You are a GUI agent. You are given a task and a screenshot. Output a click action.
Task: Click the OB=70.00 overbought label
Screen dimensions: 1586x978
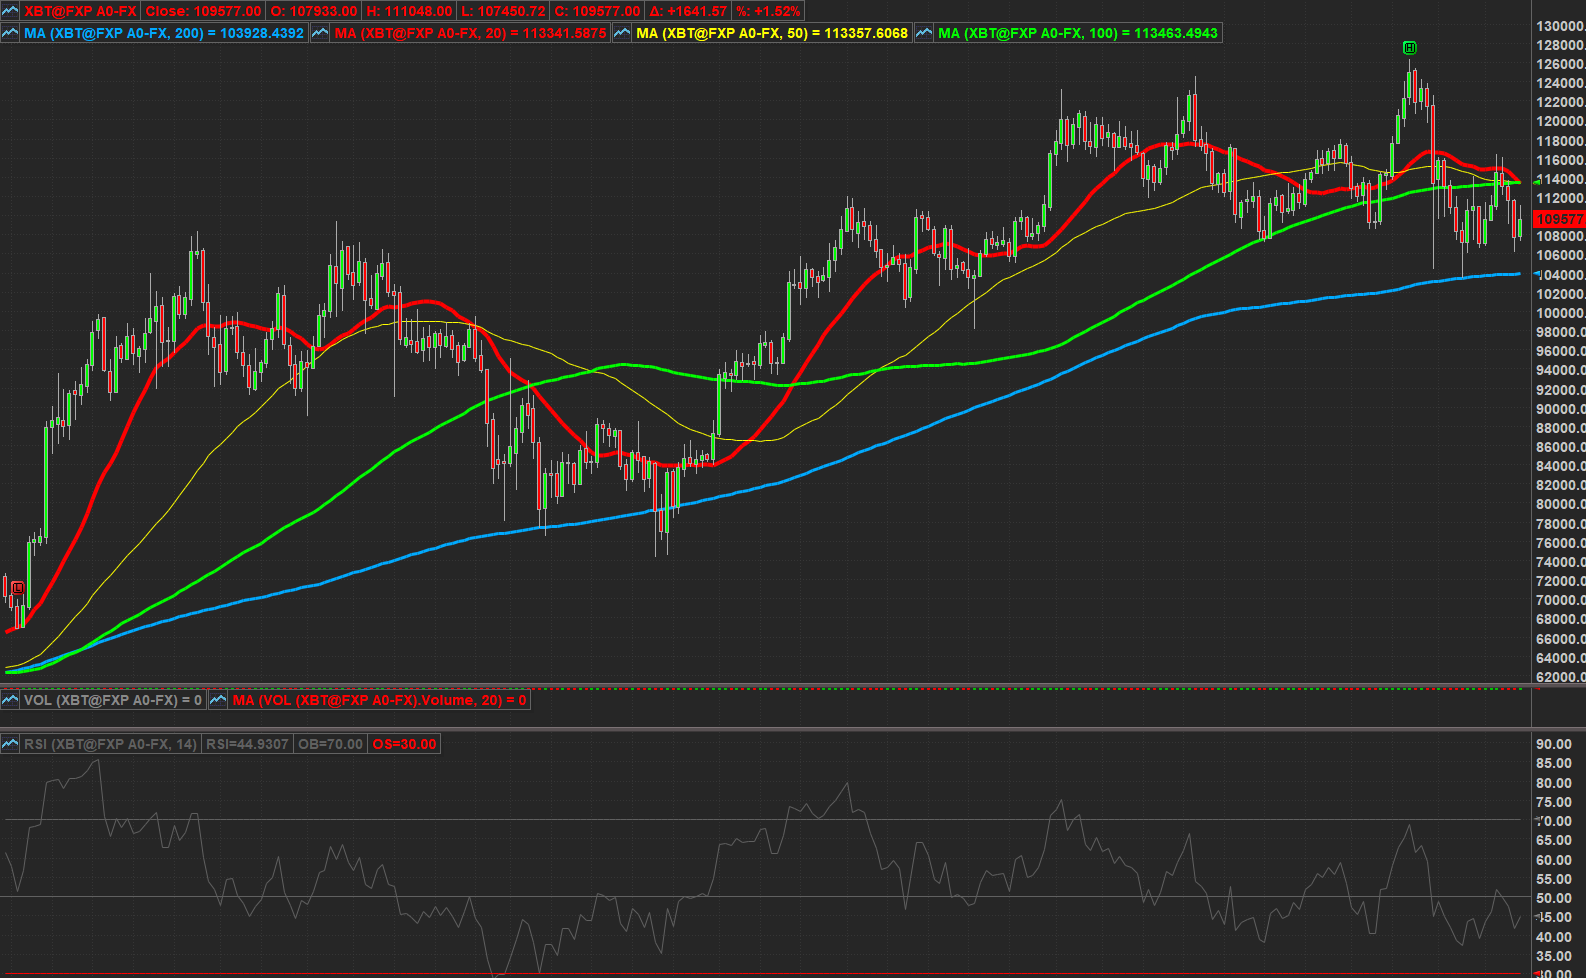(330, 744)
